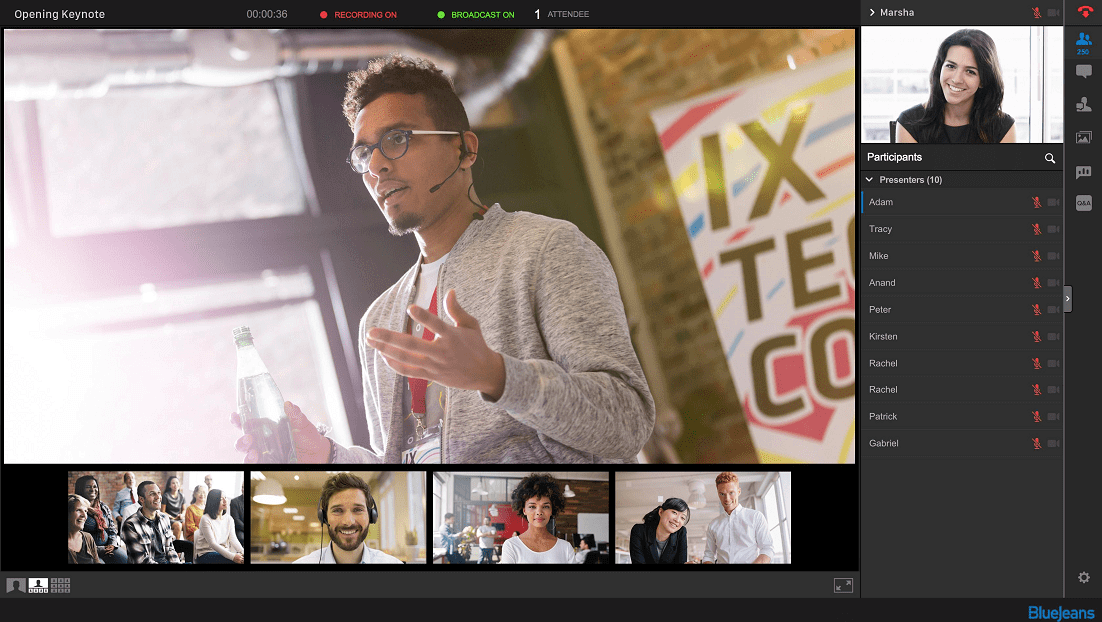Collapse the right side panel arrow
Screen dimensions: 1102x622
point(1068,298)
